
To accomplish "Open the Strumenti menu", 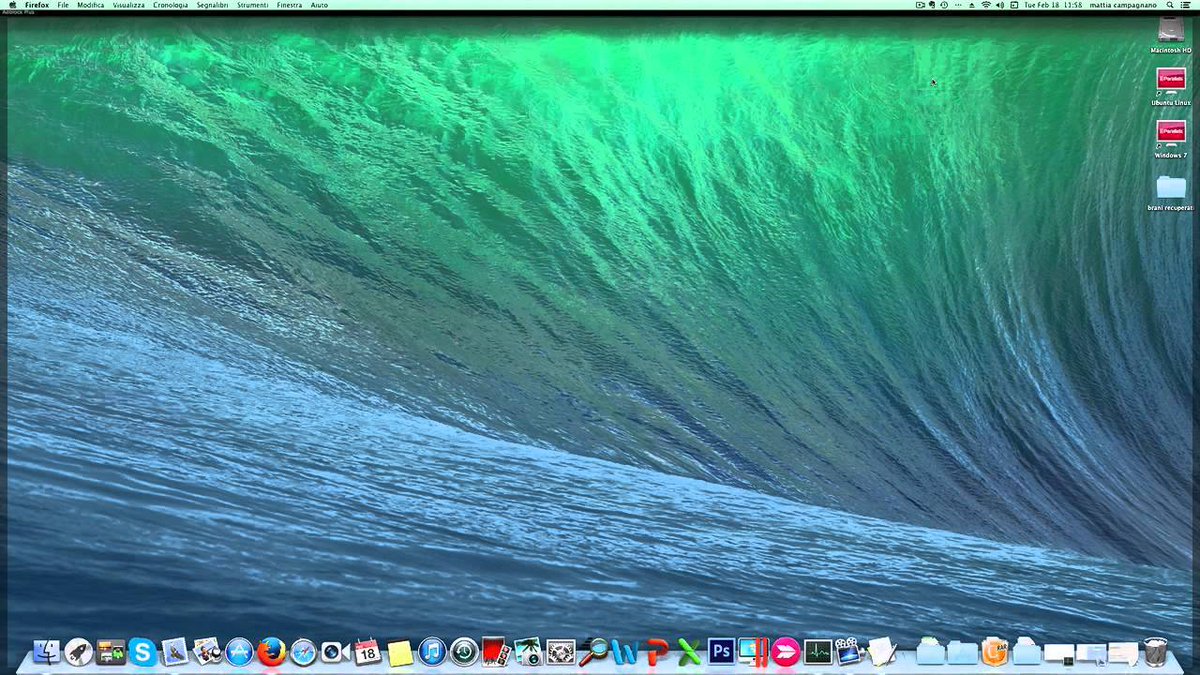I will pyautogui.click(x=253, y=5).
